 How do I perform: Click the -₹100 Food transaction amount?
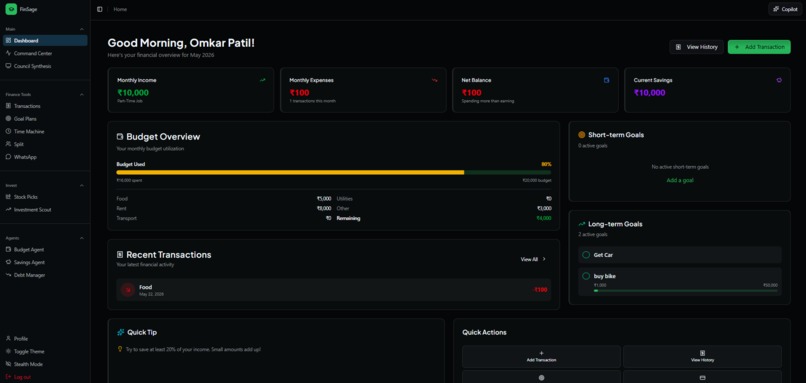pos(540,290)
